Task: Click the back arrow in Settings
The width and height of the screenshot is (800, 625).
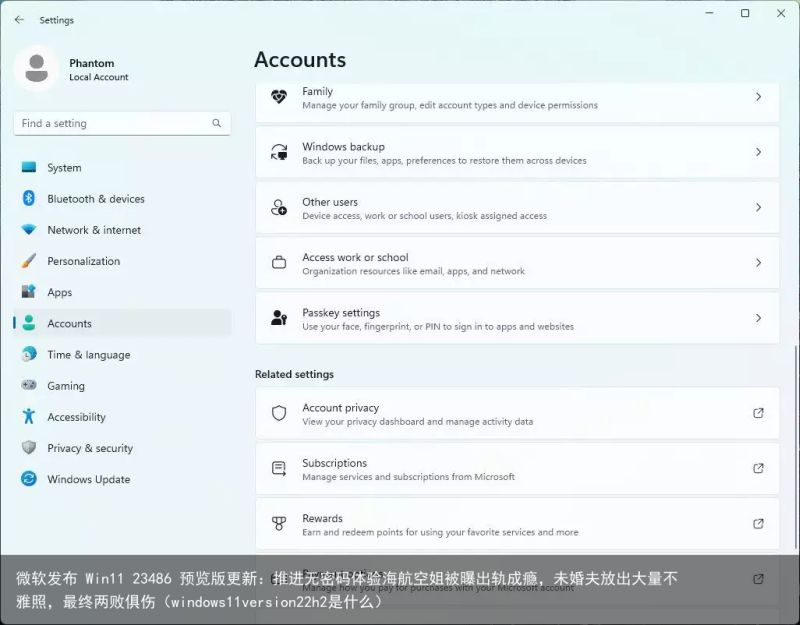Action: coord(19,20)
